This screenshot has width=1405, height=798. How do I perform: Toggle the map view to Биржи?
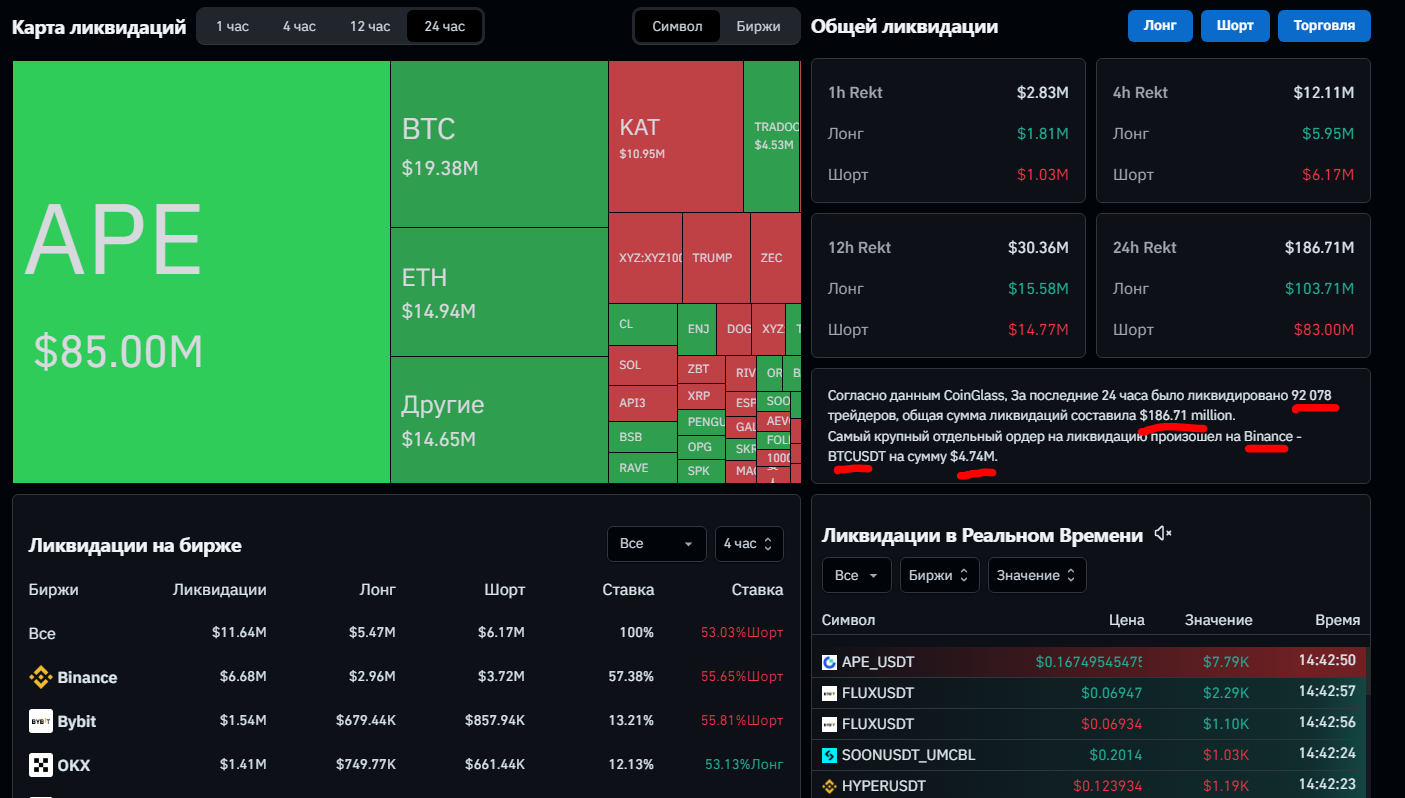pos(758,26)
